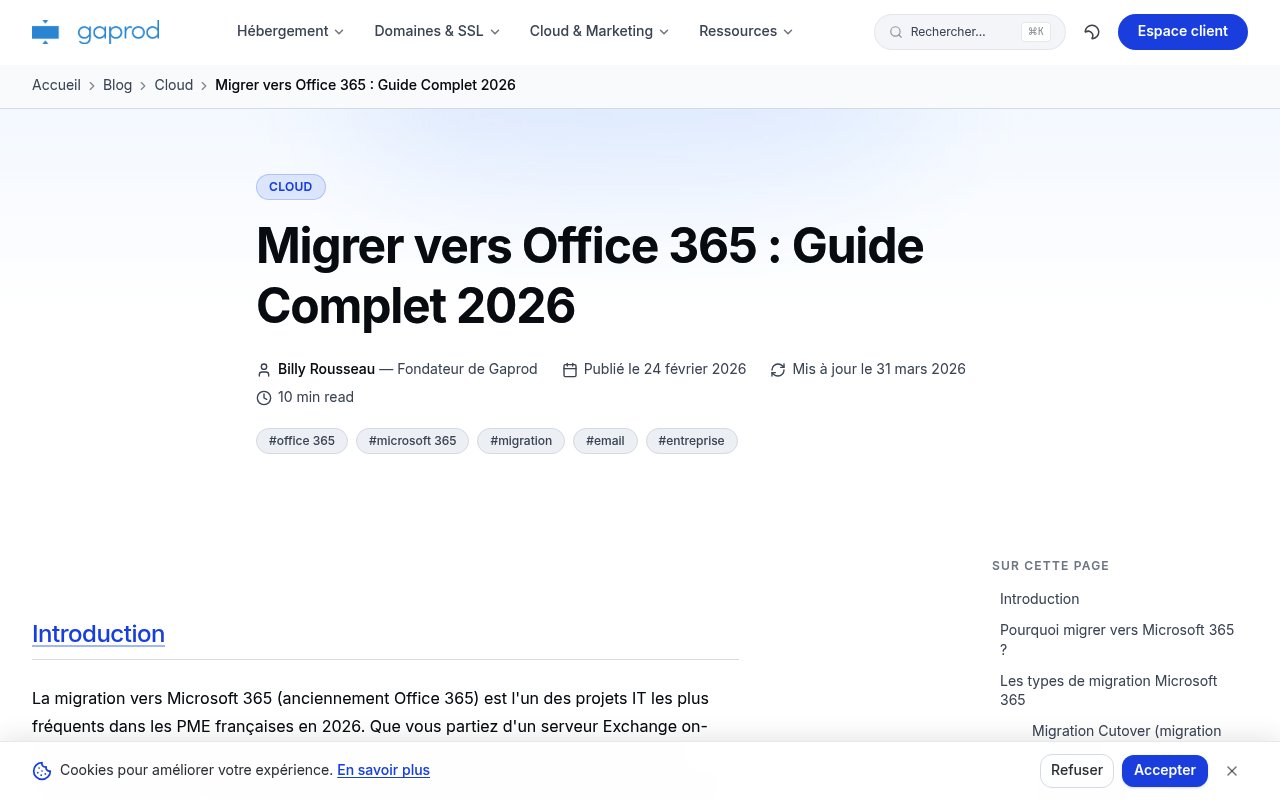
Task: Select the #email tag
Action: coord(605,441)
